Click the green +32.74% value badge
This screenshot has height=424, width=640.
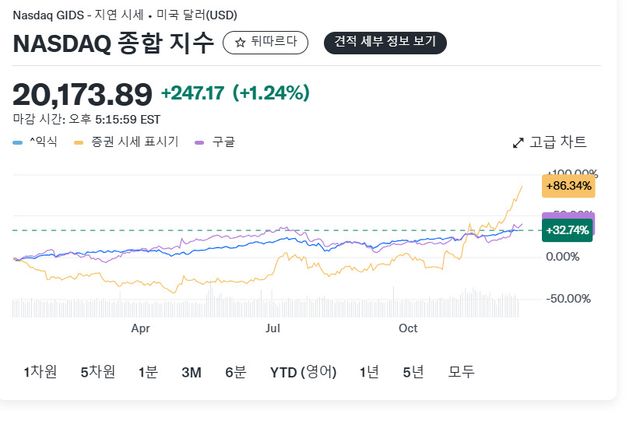pos(567,229)
